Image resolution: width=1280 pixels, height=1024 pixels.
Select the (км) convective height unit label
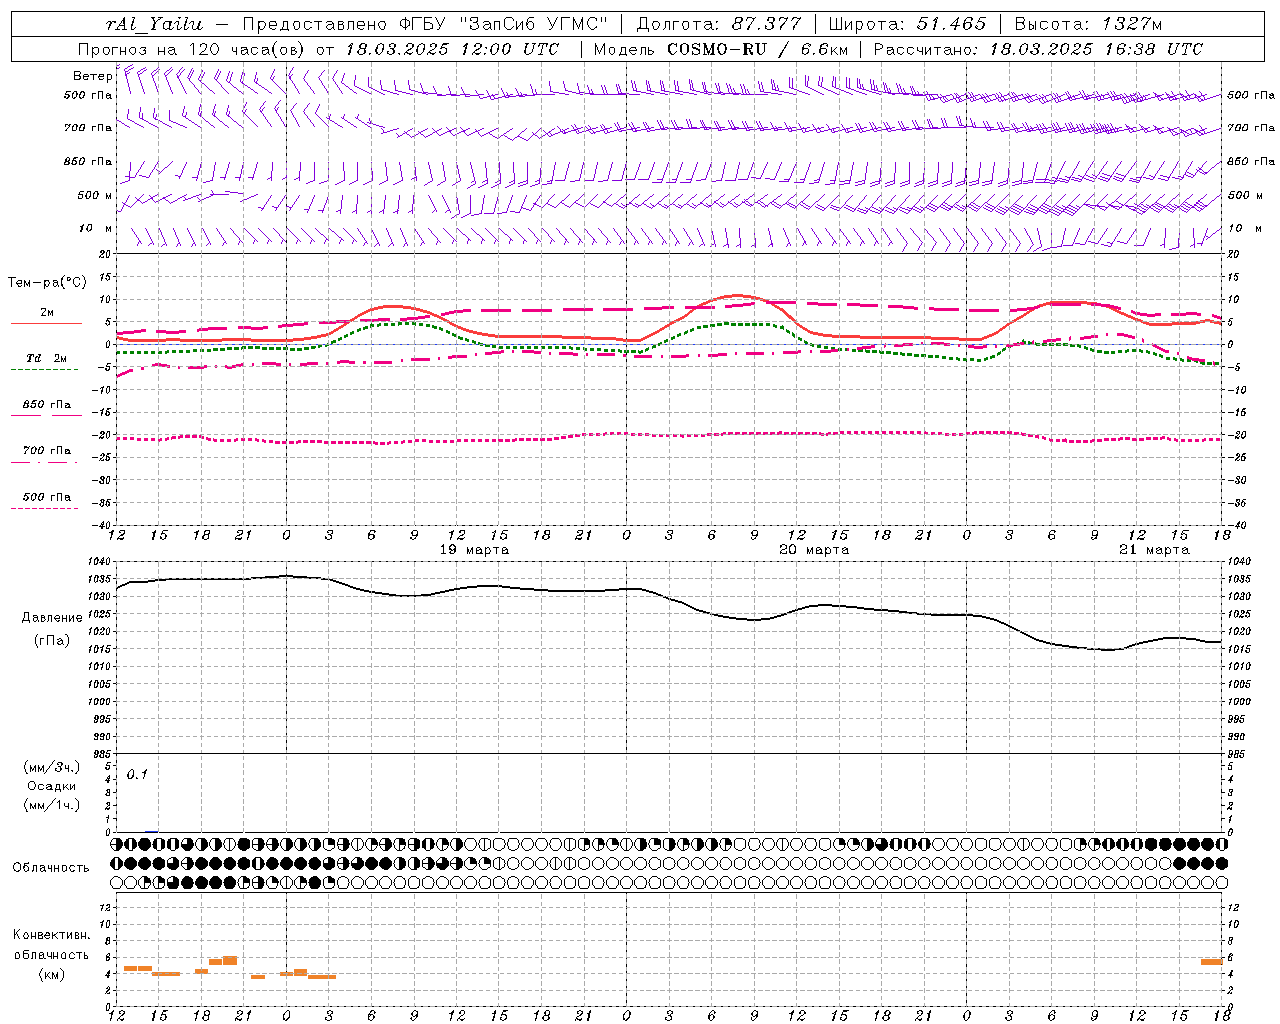click(52, 974)
